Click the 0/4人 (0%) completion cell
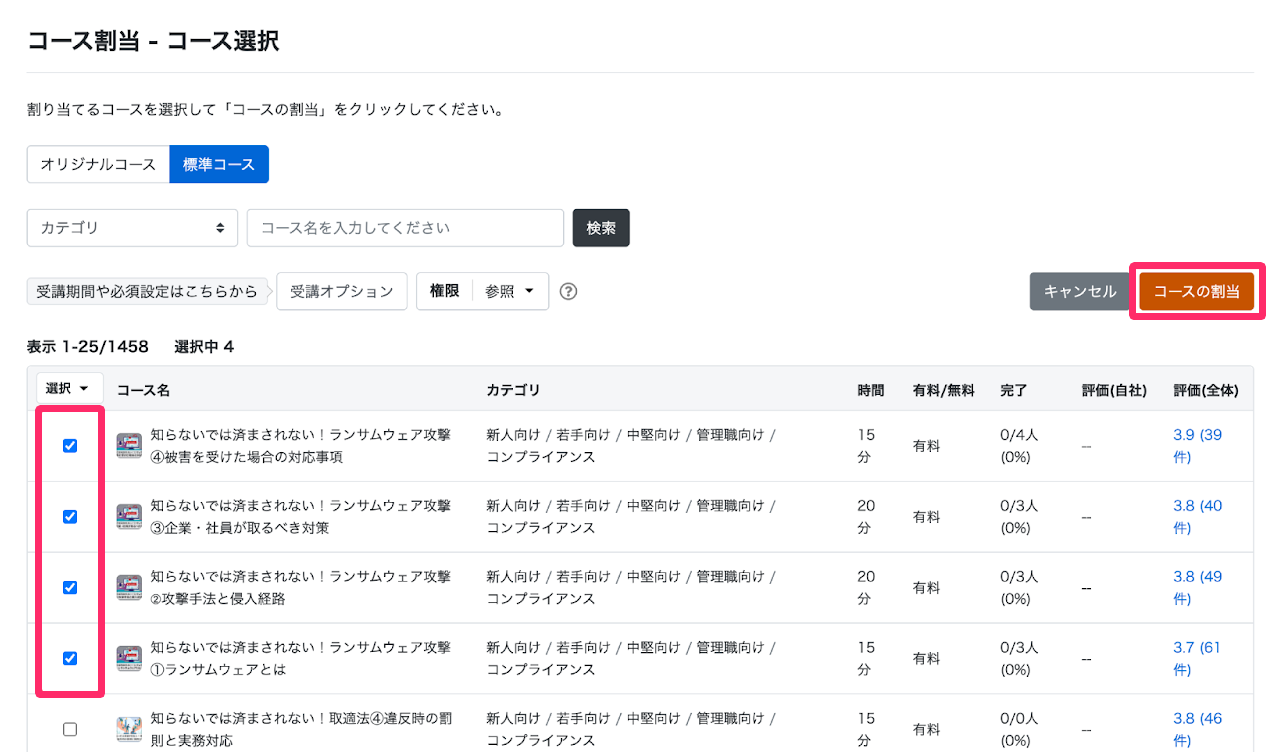Screen dimensions: 1288x752 click(1019, 446)
